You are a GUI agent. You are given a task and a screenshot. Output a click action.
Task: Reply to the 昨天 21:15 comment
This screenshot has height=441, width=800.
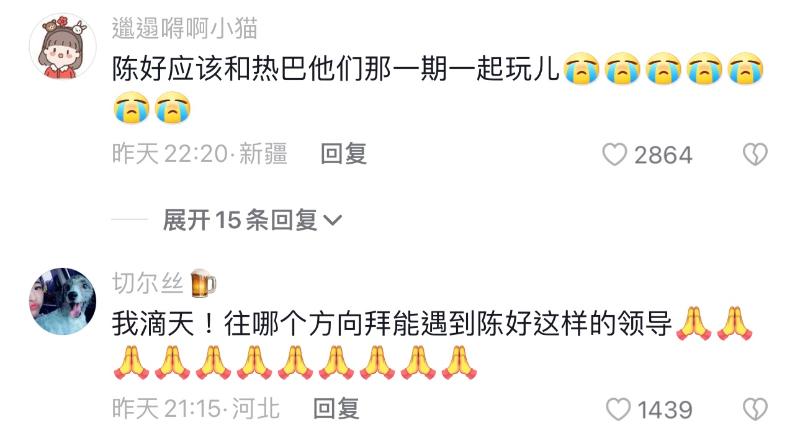pyautogui.click(x=336, y=409)
